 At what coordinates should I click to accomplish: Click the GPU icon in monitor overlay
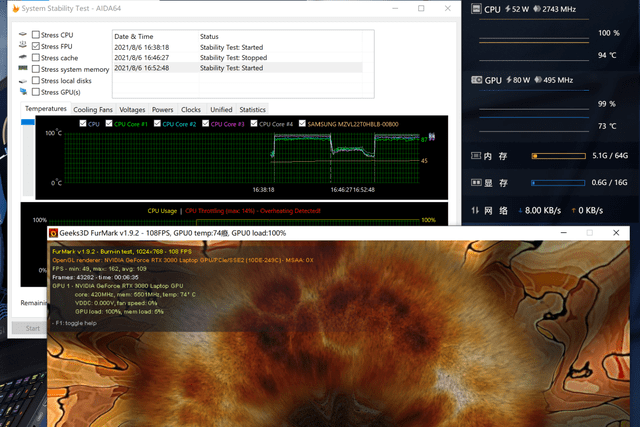point(476,80)
